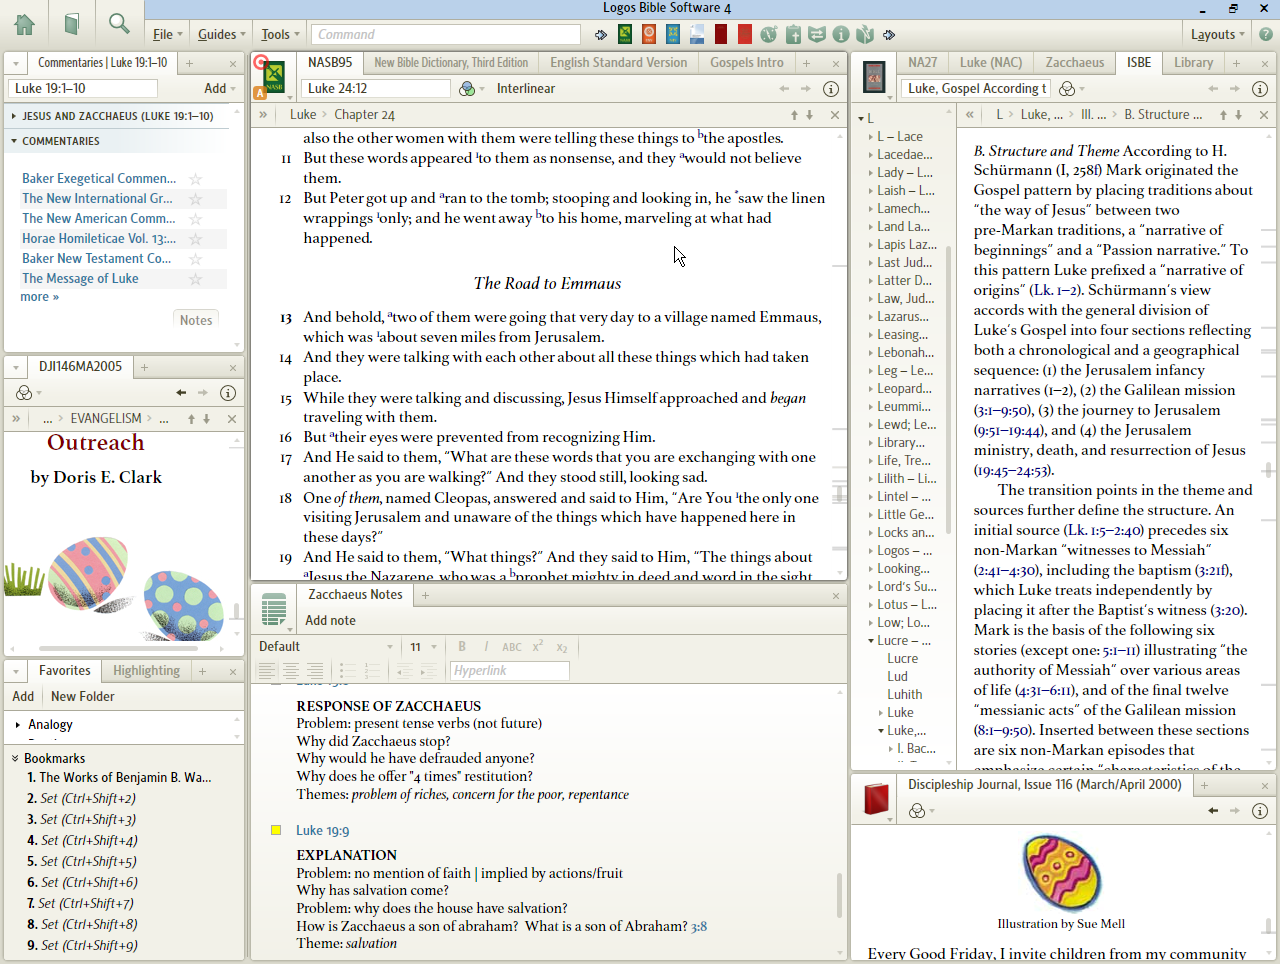The image size is (1280, 964).
Task: Open the globe shortcut icon in toolbar
Action: click(768, 34)
